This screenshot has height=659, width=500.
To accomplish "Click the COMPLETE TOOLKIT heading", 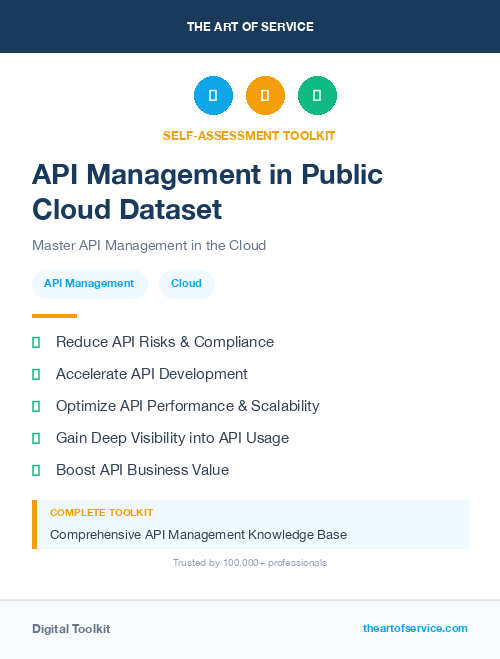I will tap(101, 513).
